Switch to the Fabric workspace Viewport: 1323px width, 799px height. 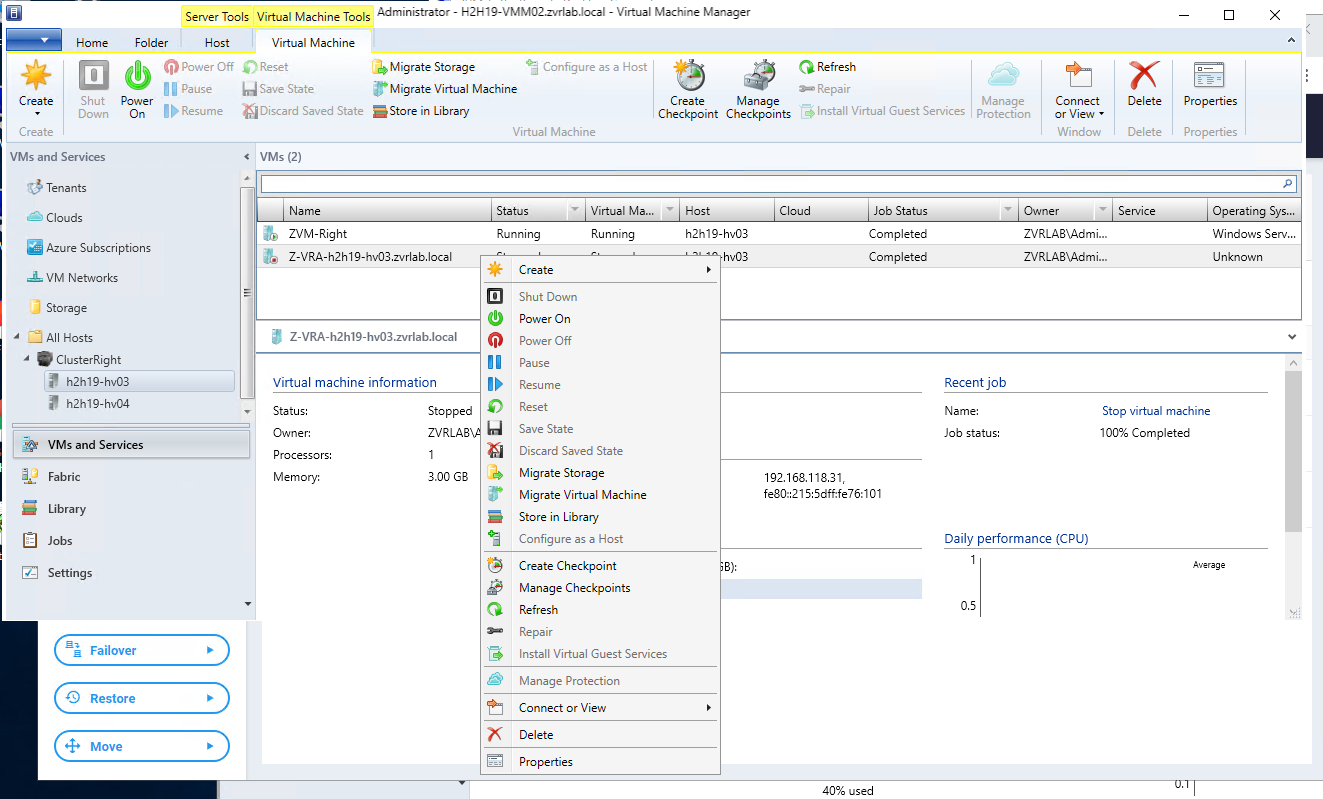pyautogui.click(x=64, y=477)
